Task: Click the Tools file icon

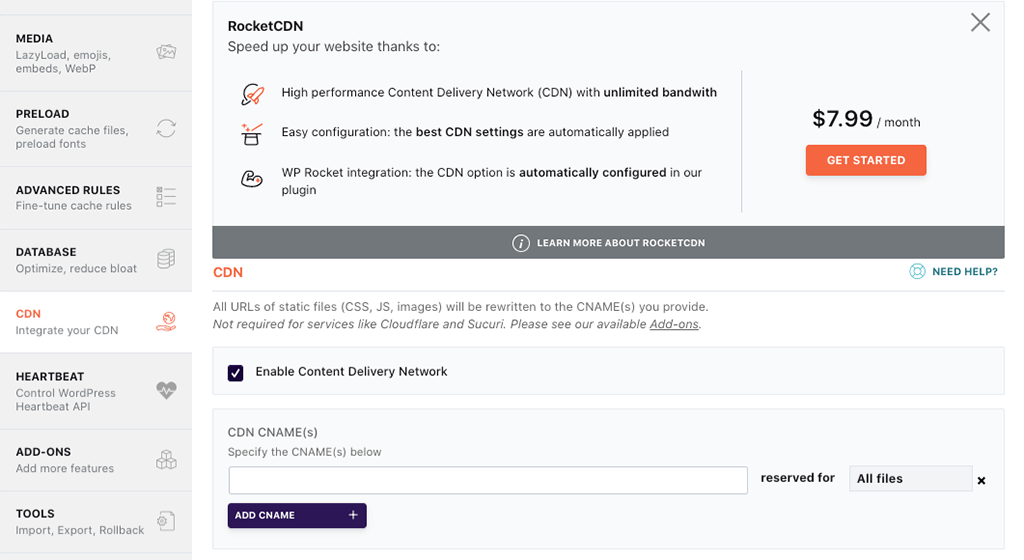Action: coord(166,521)
